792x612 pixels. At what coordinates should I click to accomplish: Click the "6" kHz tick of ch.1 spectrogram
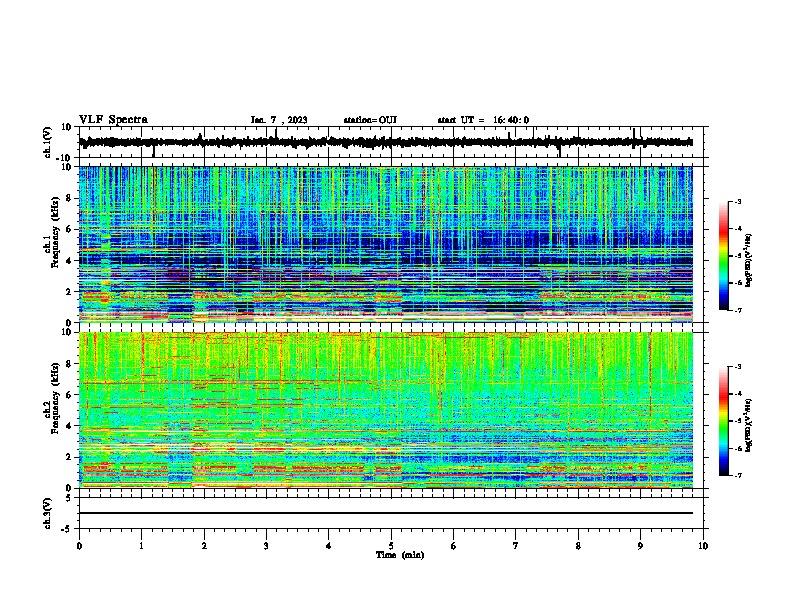pyautogui.click(x=70, y=229)
